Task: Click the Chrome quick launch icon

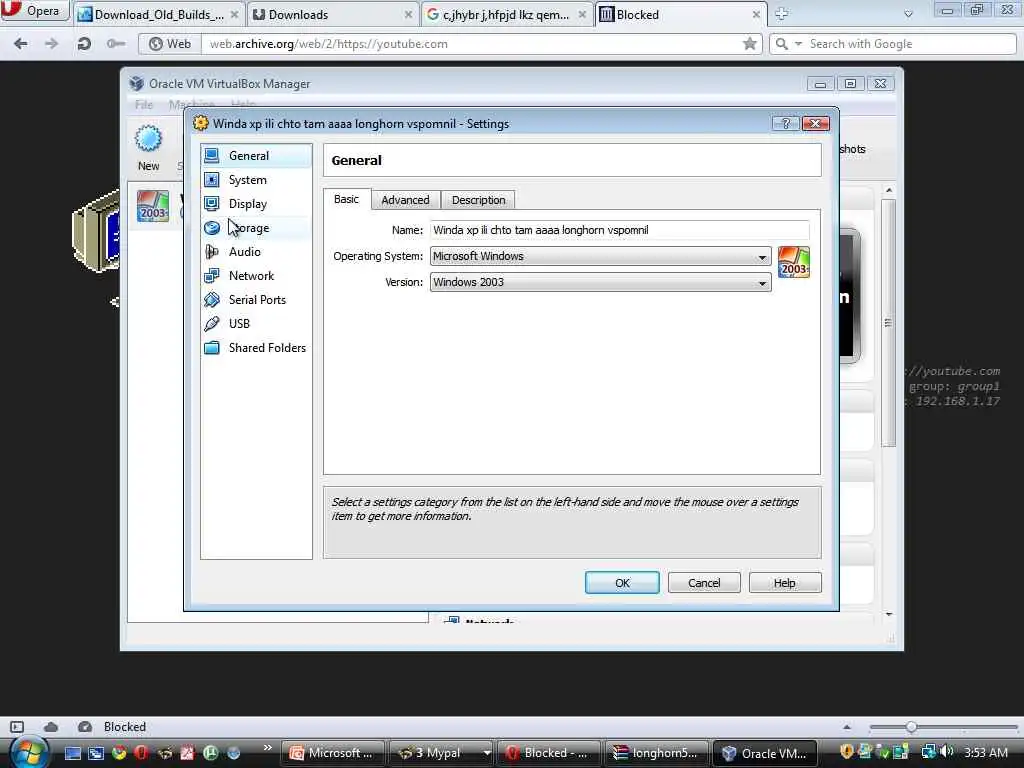Action: (119, 753)
